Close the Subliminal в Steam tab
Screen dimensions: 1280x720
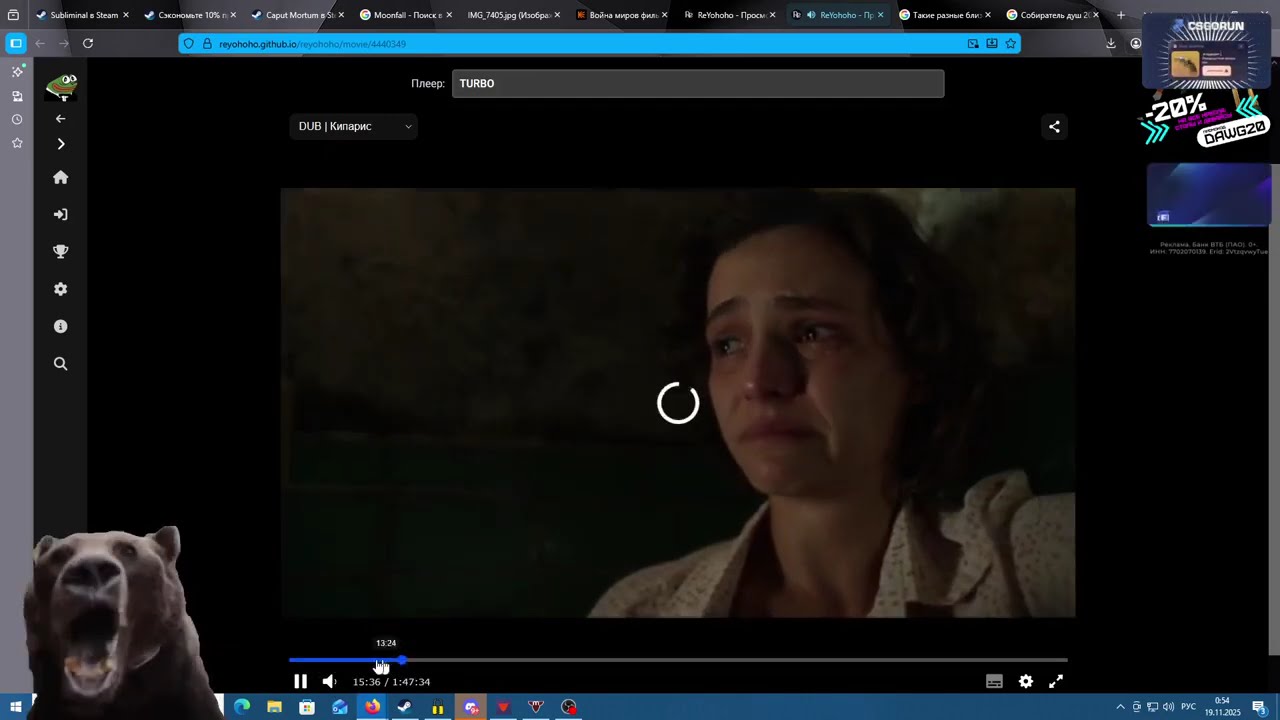pos(126,15)
